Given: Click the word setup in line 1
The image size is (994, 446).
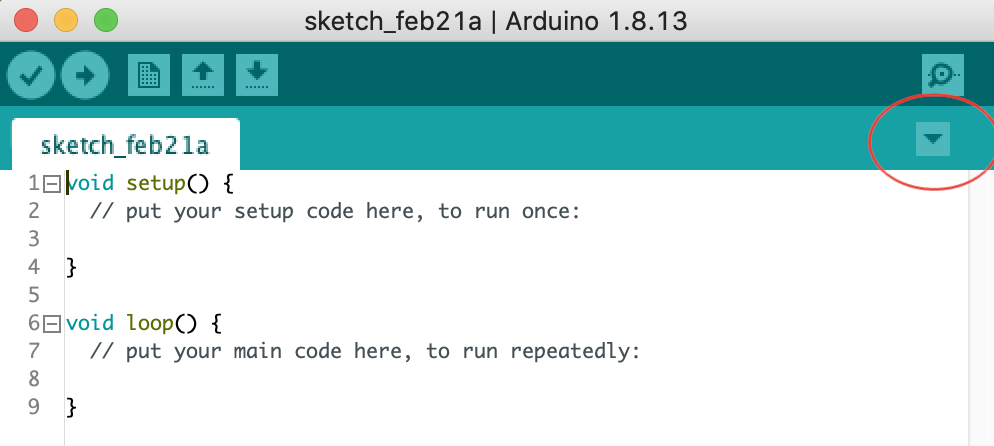Looking at the screenshot, I should (x=155, y=184).
